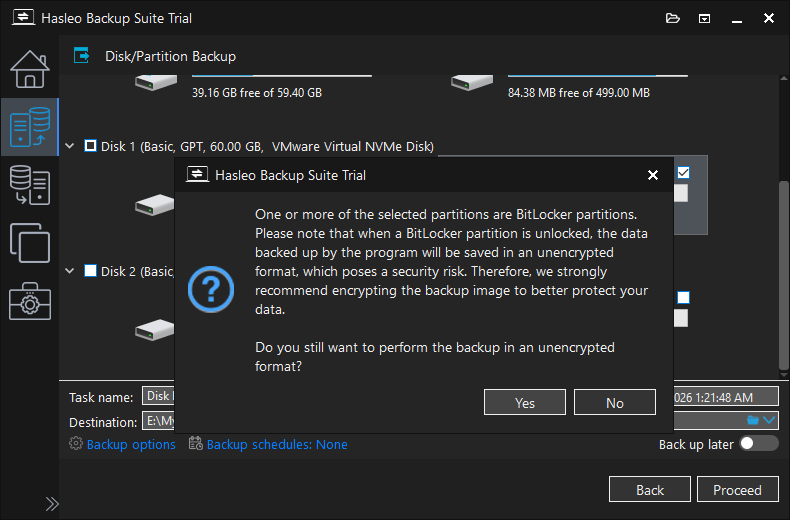Click the Backup schedules calendar icon
Screen dimensions: 790x520
(195, 443)
